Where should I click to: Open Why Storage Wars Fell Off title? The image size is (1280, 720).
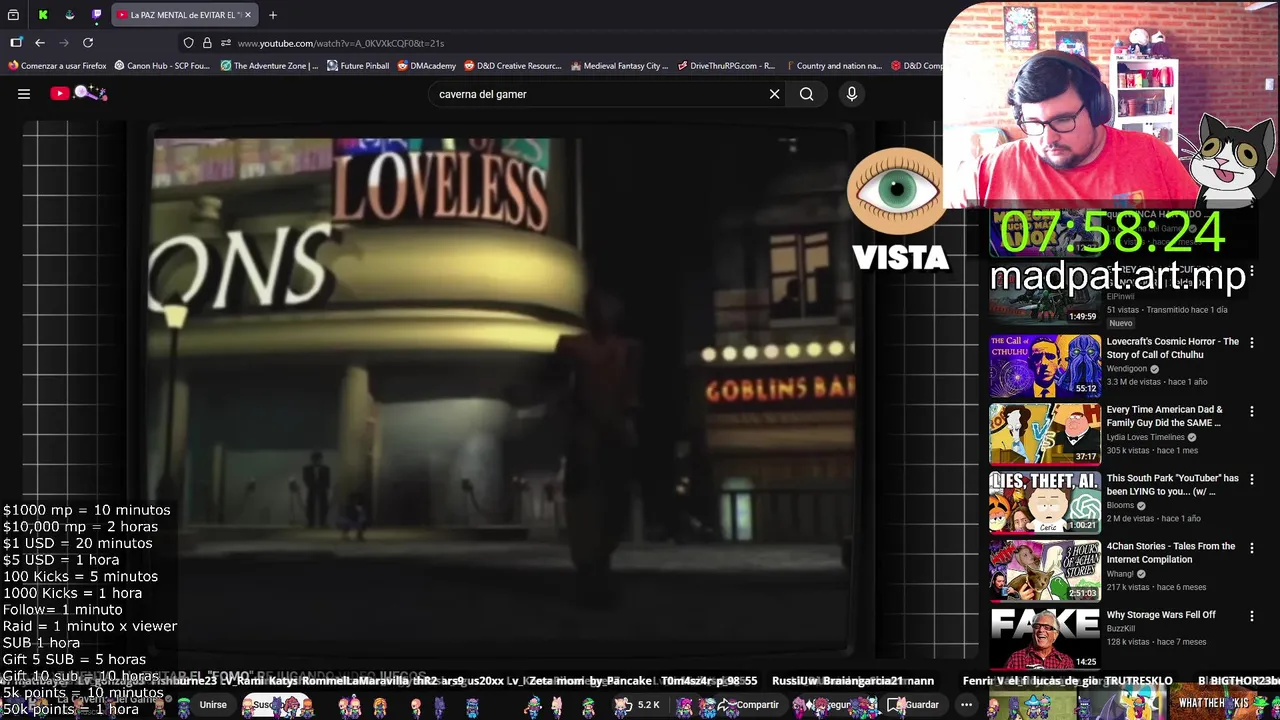(1161, 614)
